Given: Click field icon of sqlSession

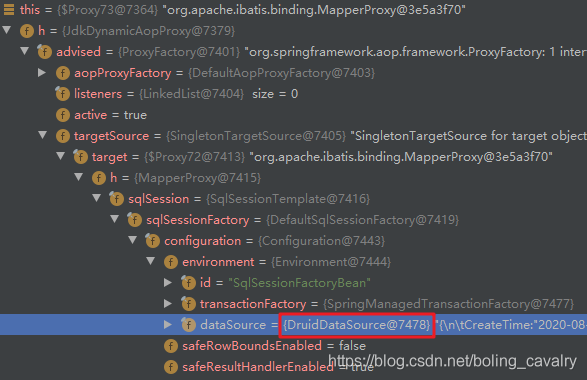Looking at the screenshot, I should coord(116,198).
